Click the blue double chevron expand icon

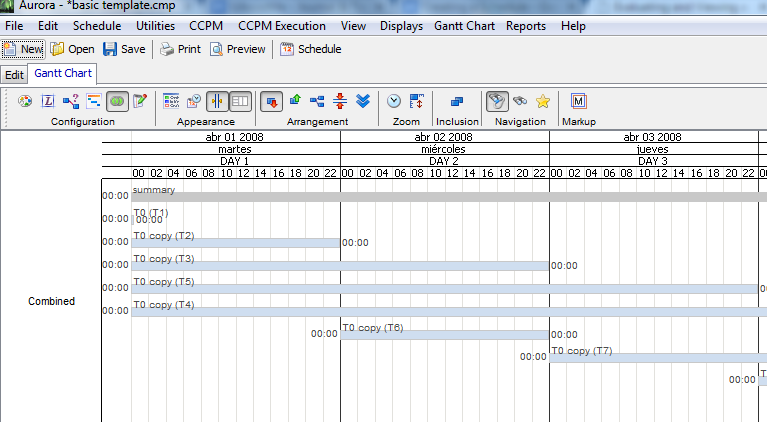point(363,101)
